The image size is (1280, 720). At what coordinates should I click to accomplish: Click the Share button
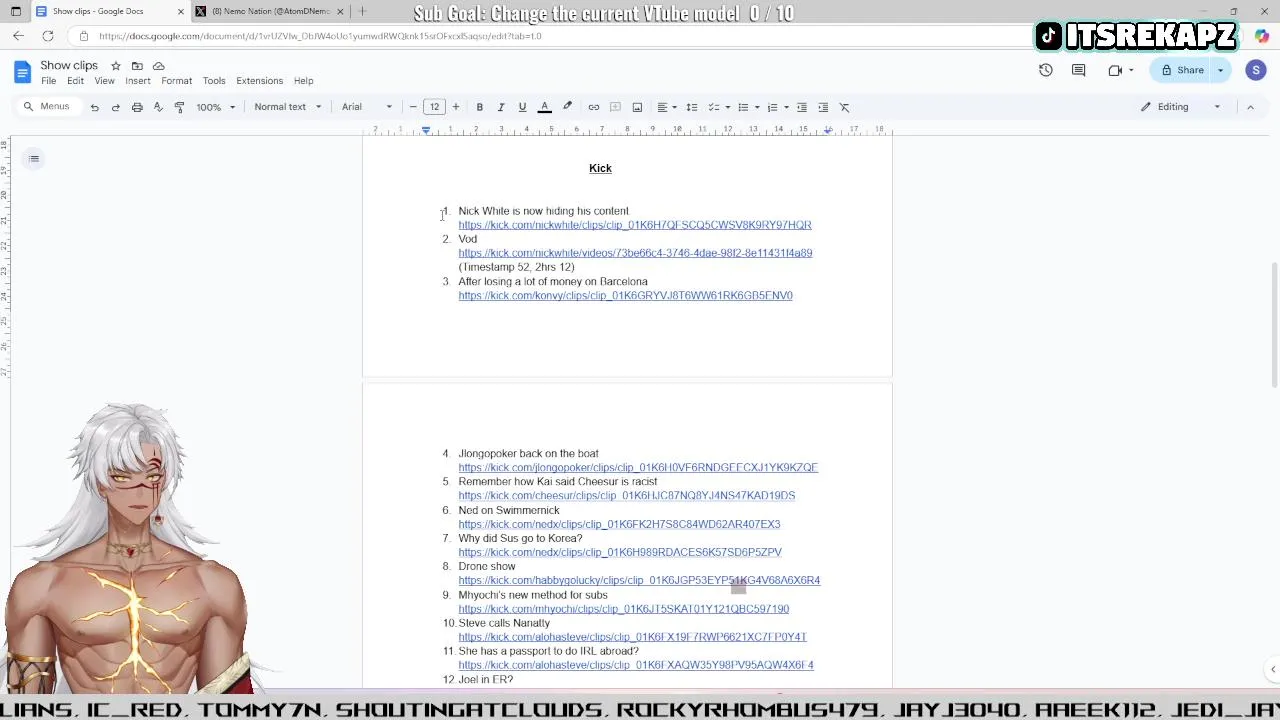click(x=1182, y=70)
